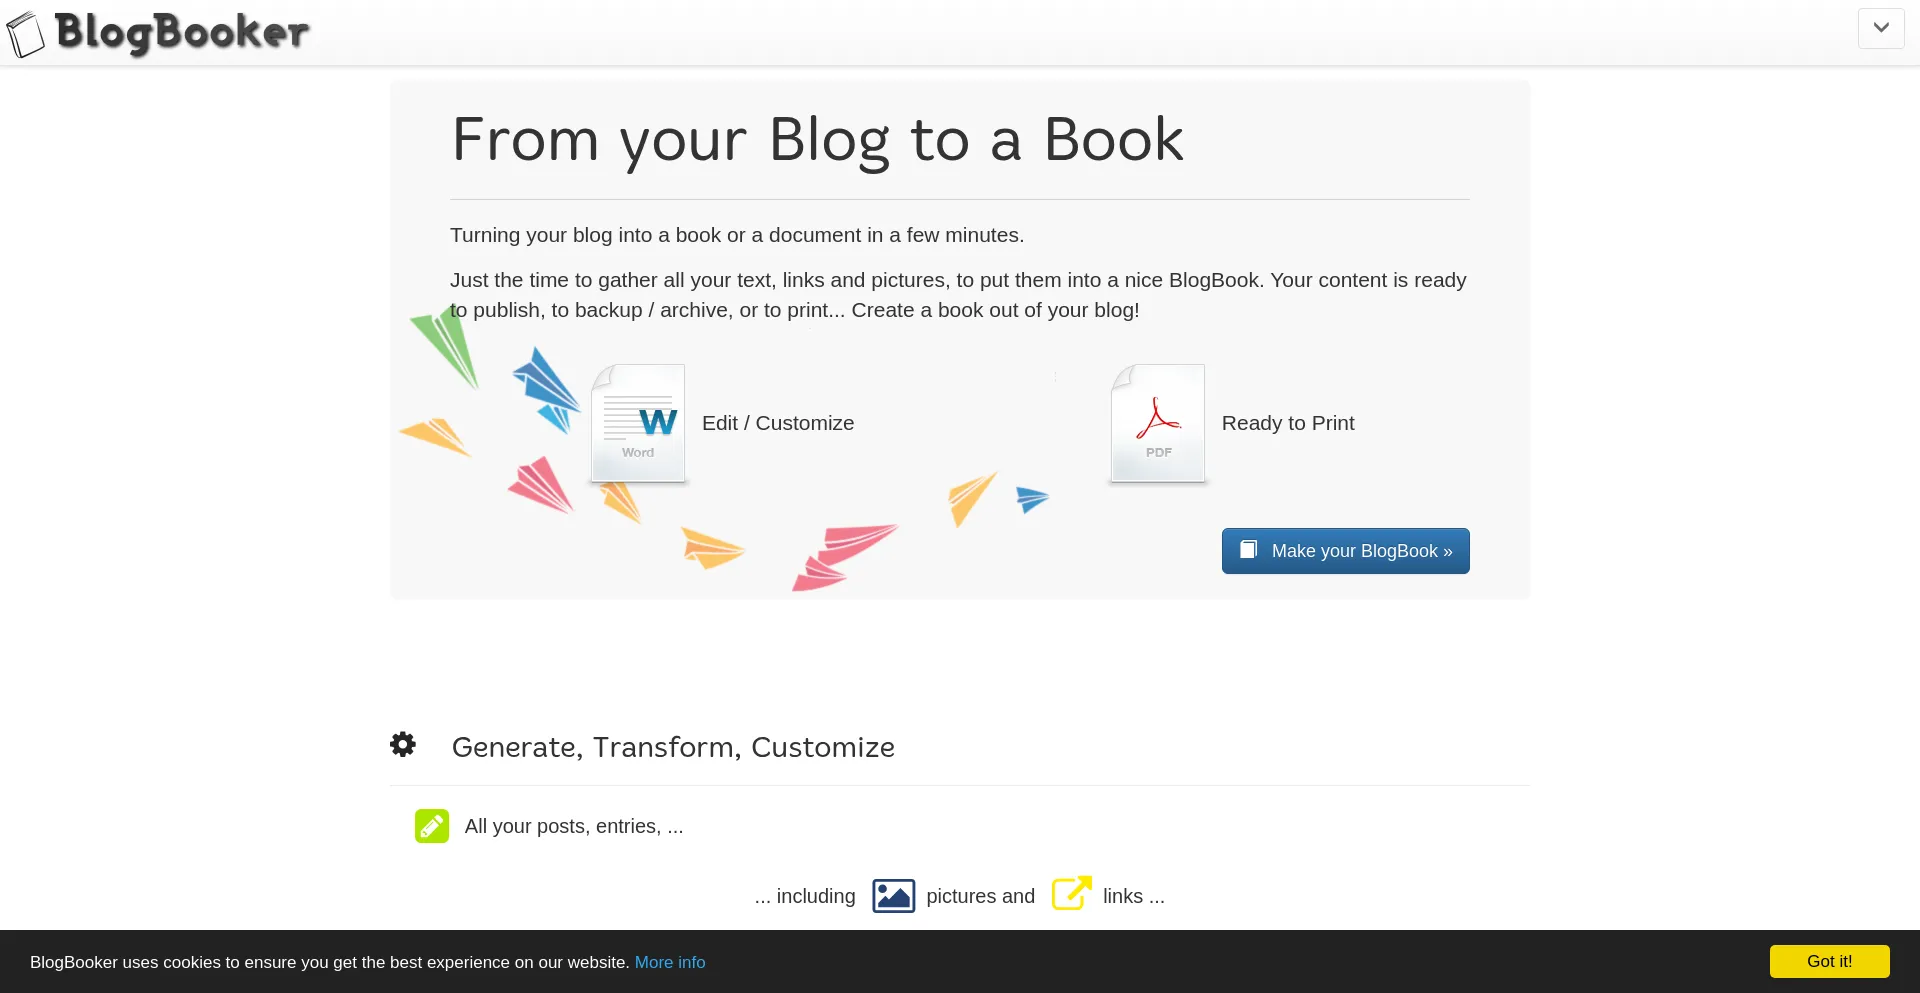Click the BlogBooker logo in header

pos(160,33)
